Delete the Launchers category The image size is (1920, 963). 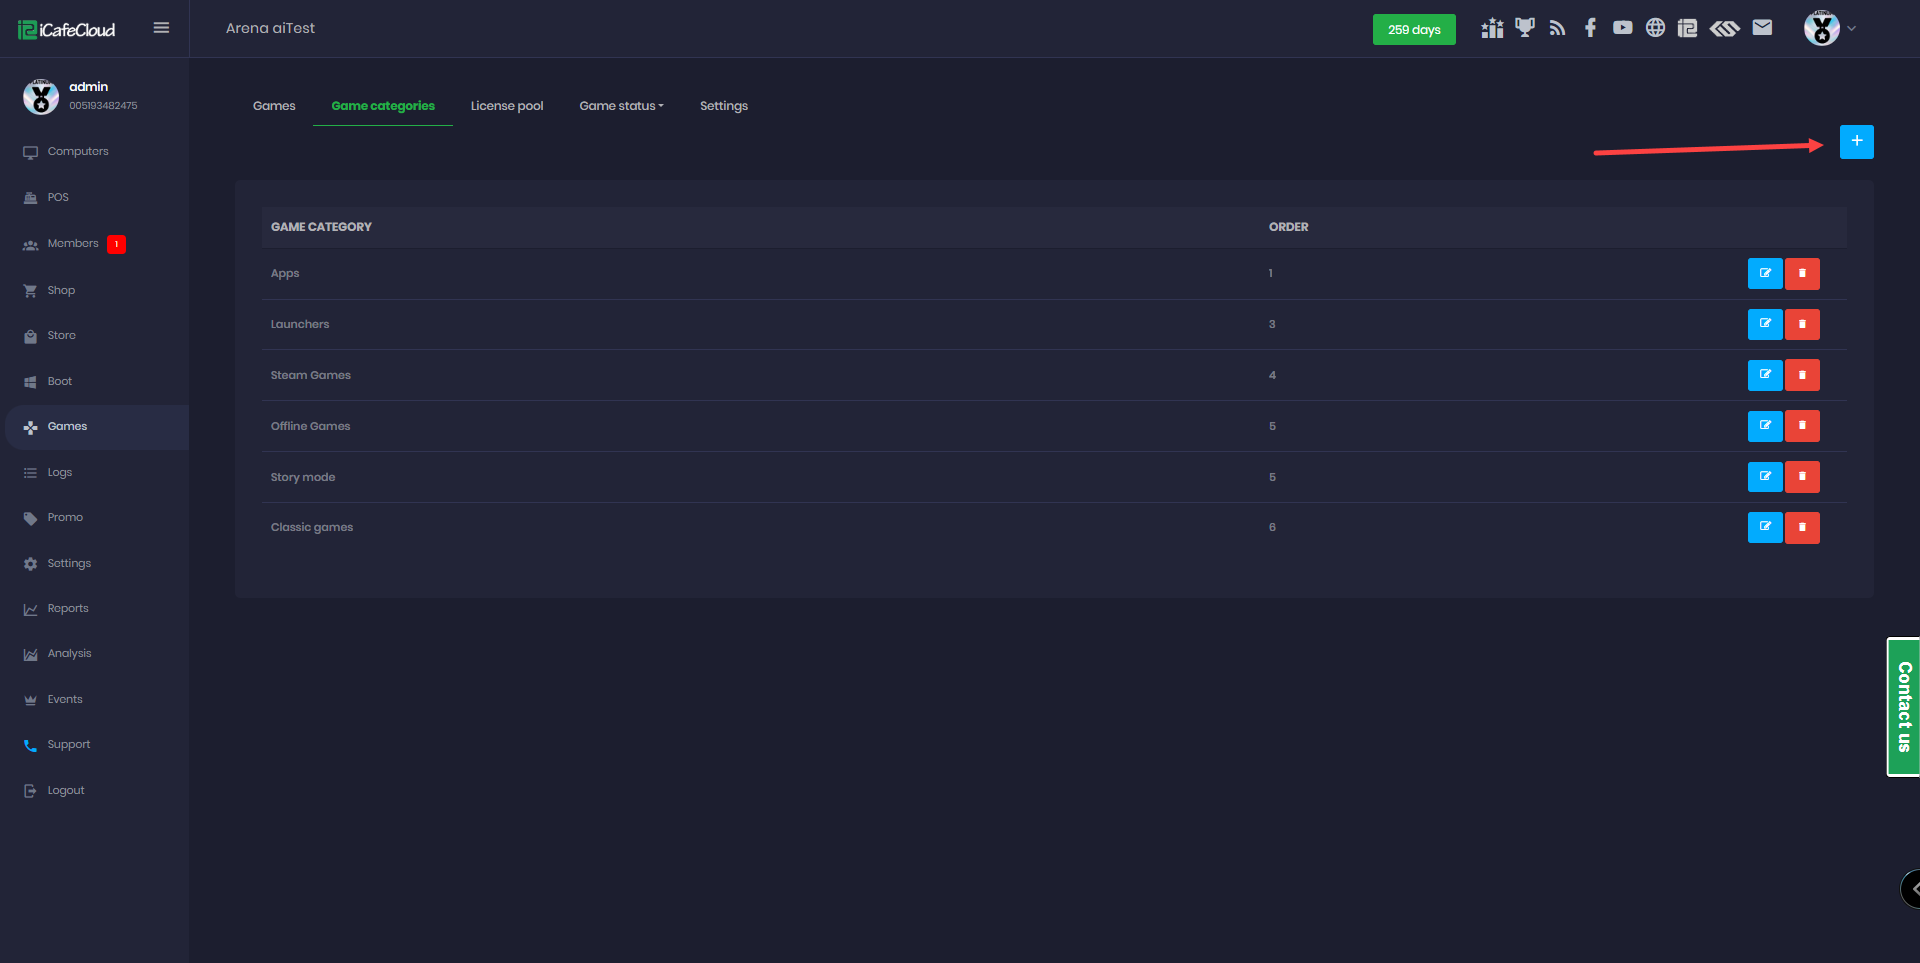1802,324
